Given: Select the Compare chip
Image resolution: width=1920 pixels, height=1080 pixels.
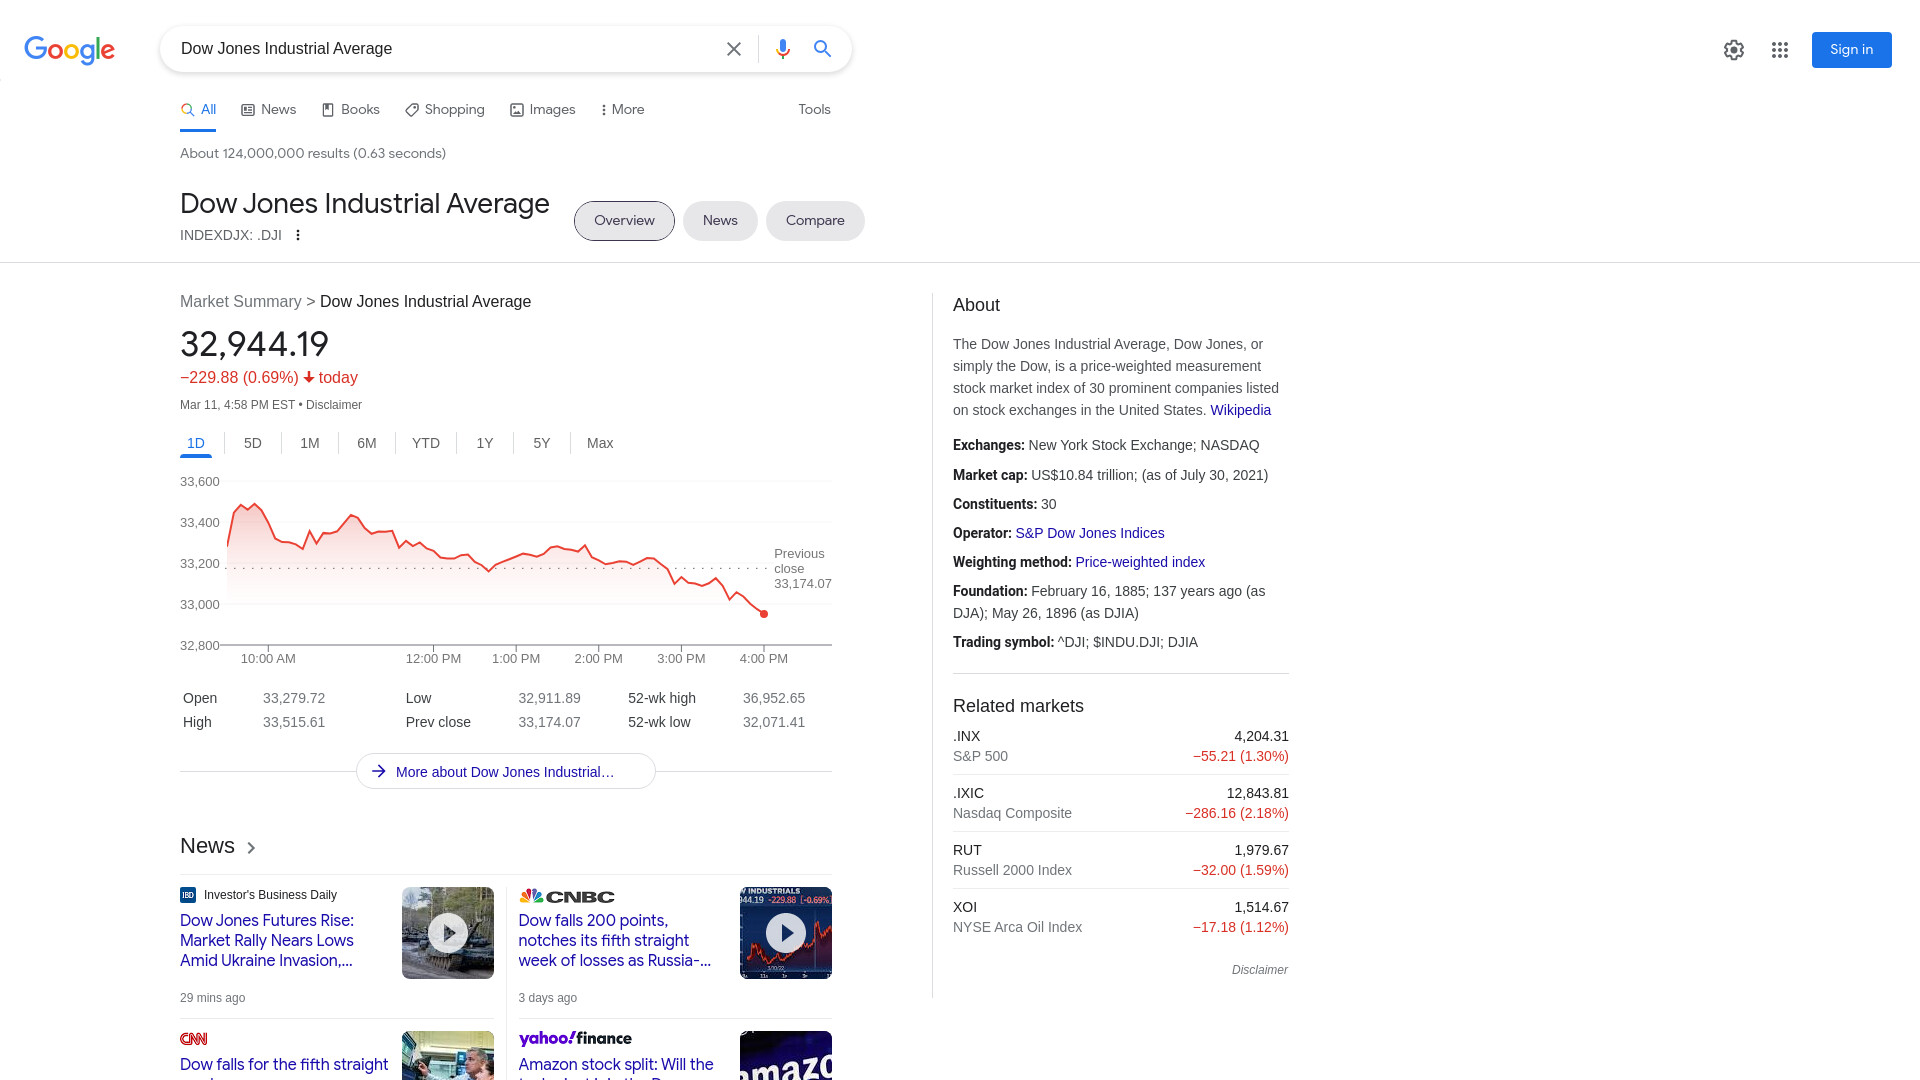Looking at the screenshot, I should tap(815, 221).
